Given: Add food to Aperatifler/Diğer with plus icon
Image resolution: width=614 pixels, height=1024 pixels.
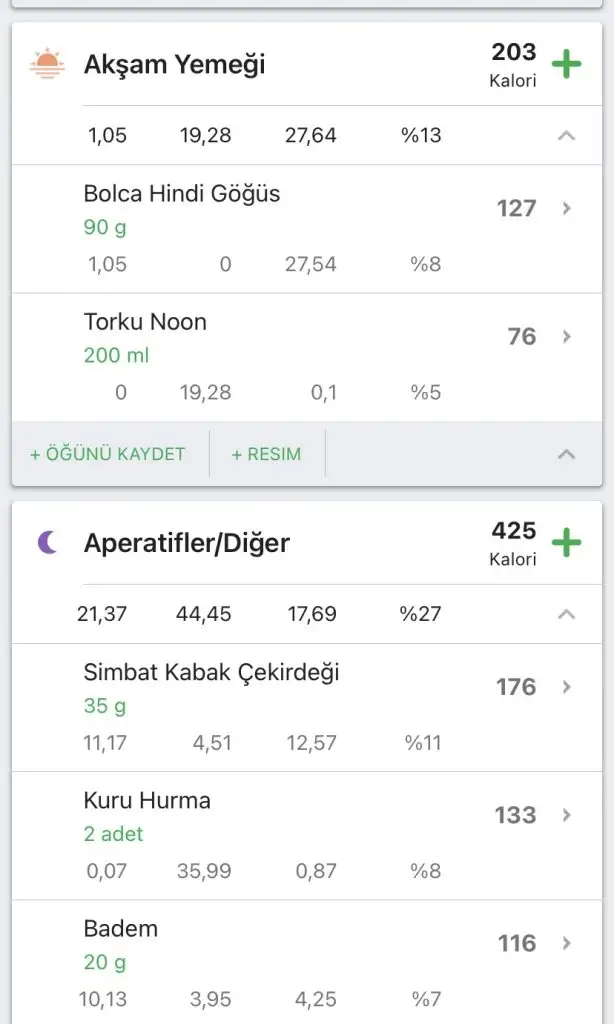Looking at the screenshot, I should tap(567, 544).
